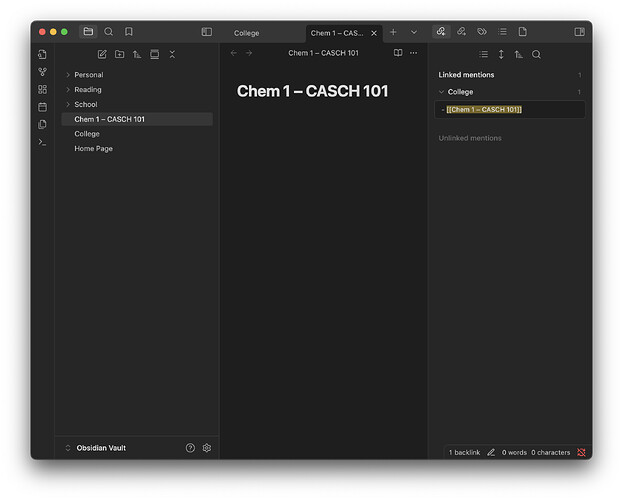
Task: Open canvas ribbon icon
Action: tap(42, 89)
